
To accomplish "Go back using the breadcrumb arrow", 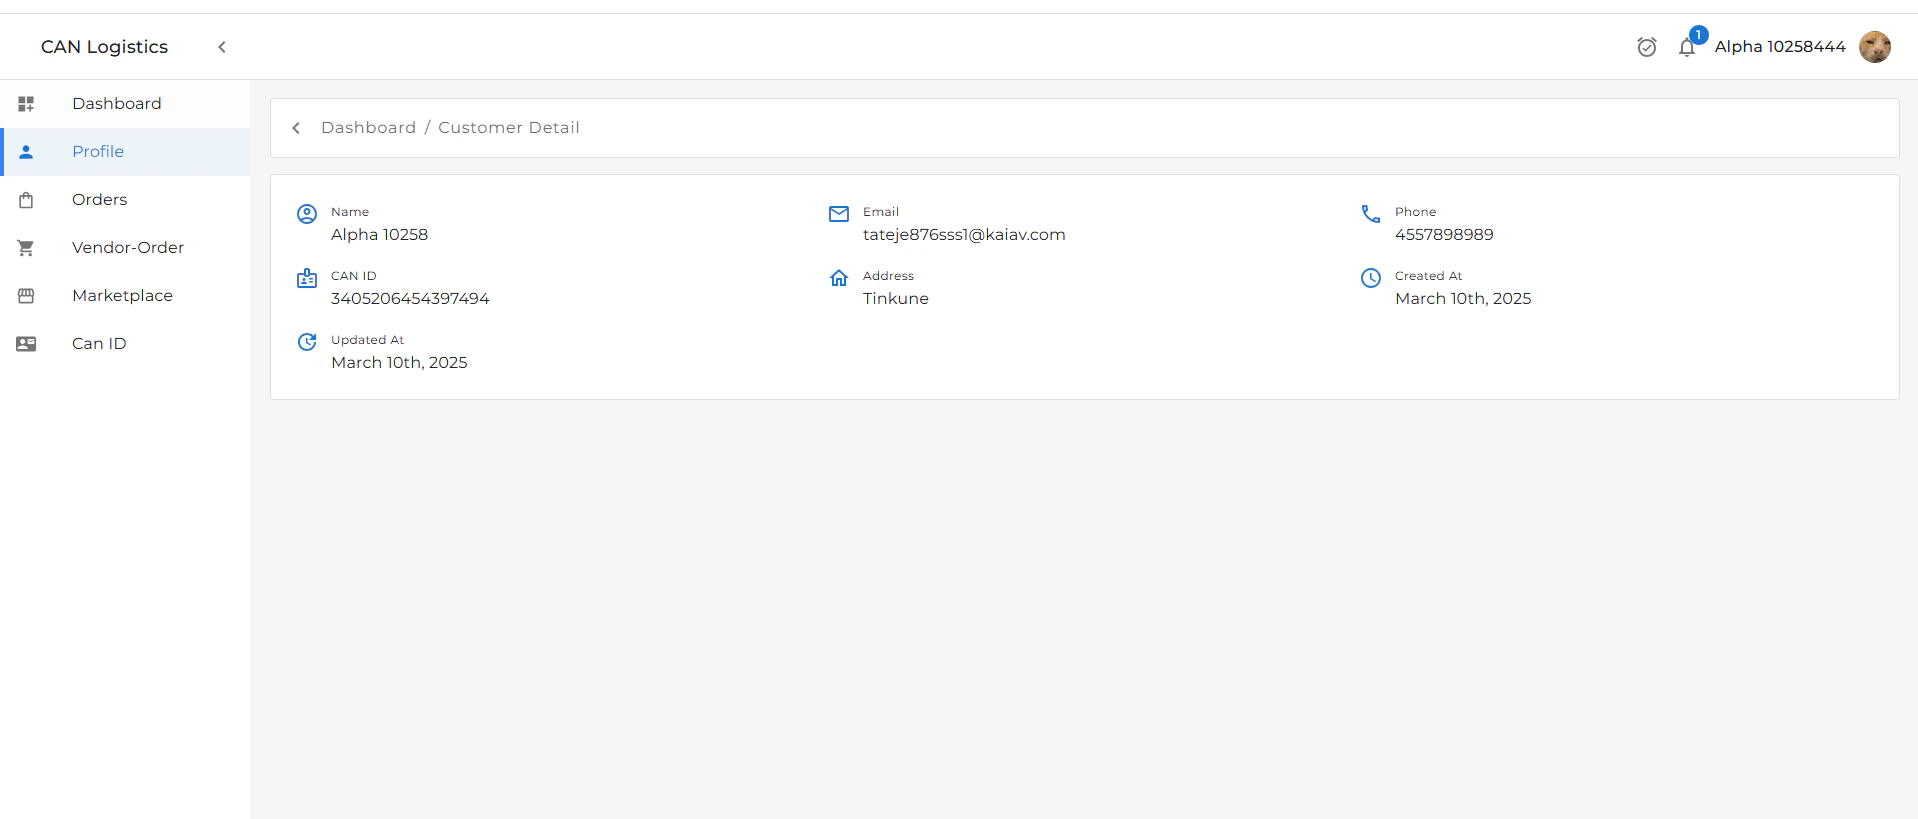I will [296, 128].
